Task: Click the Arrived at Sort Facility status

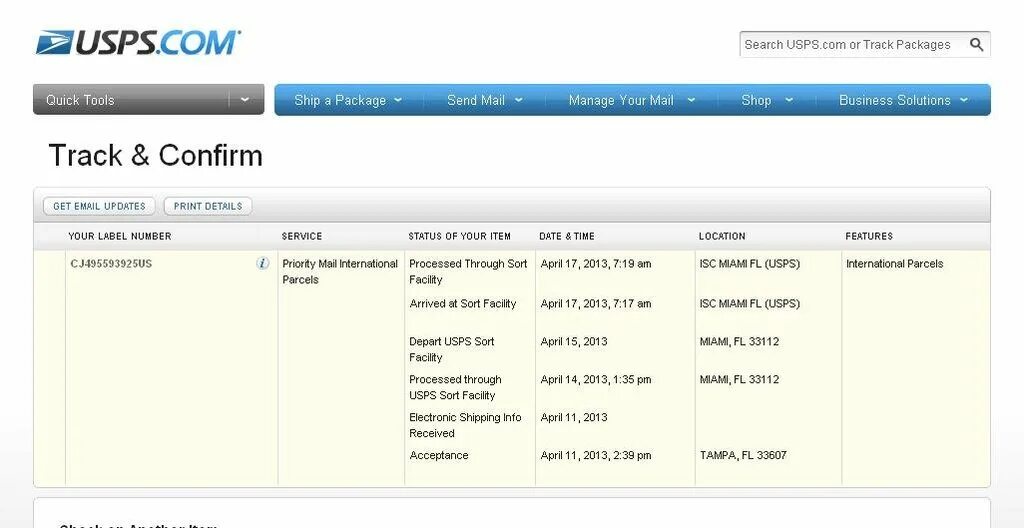Action: coord(462,303)
